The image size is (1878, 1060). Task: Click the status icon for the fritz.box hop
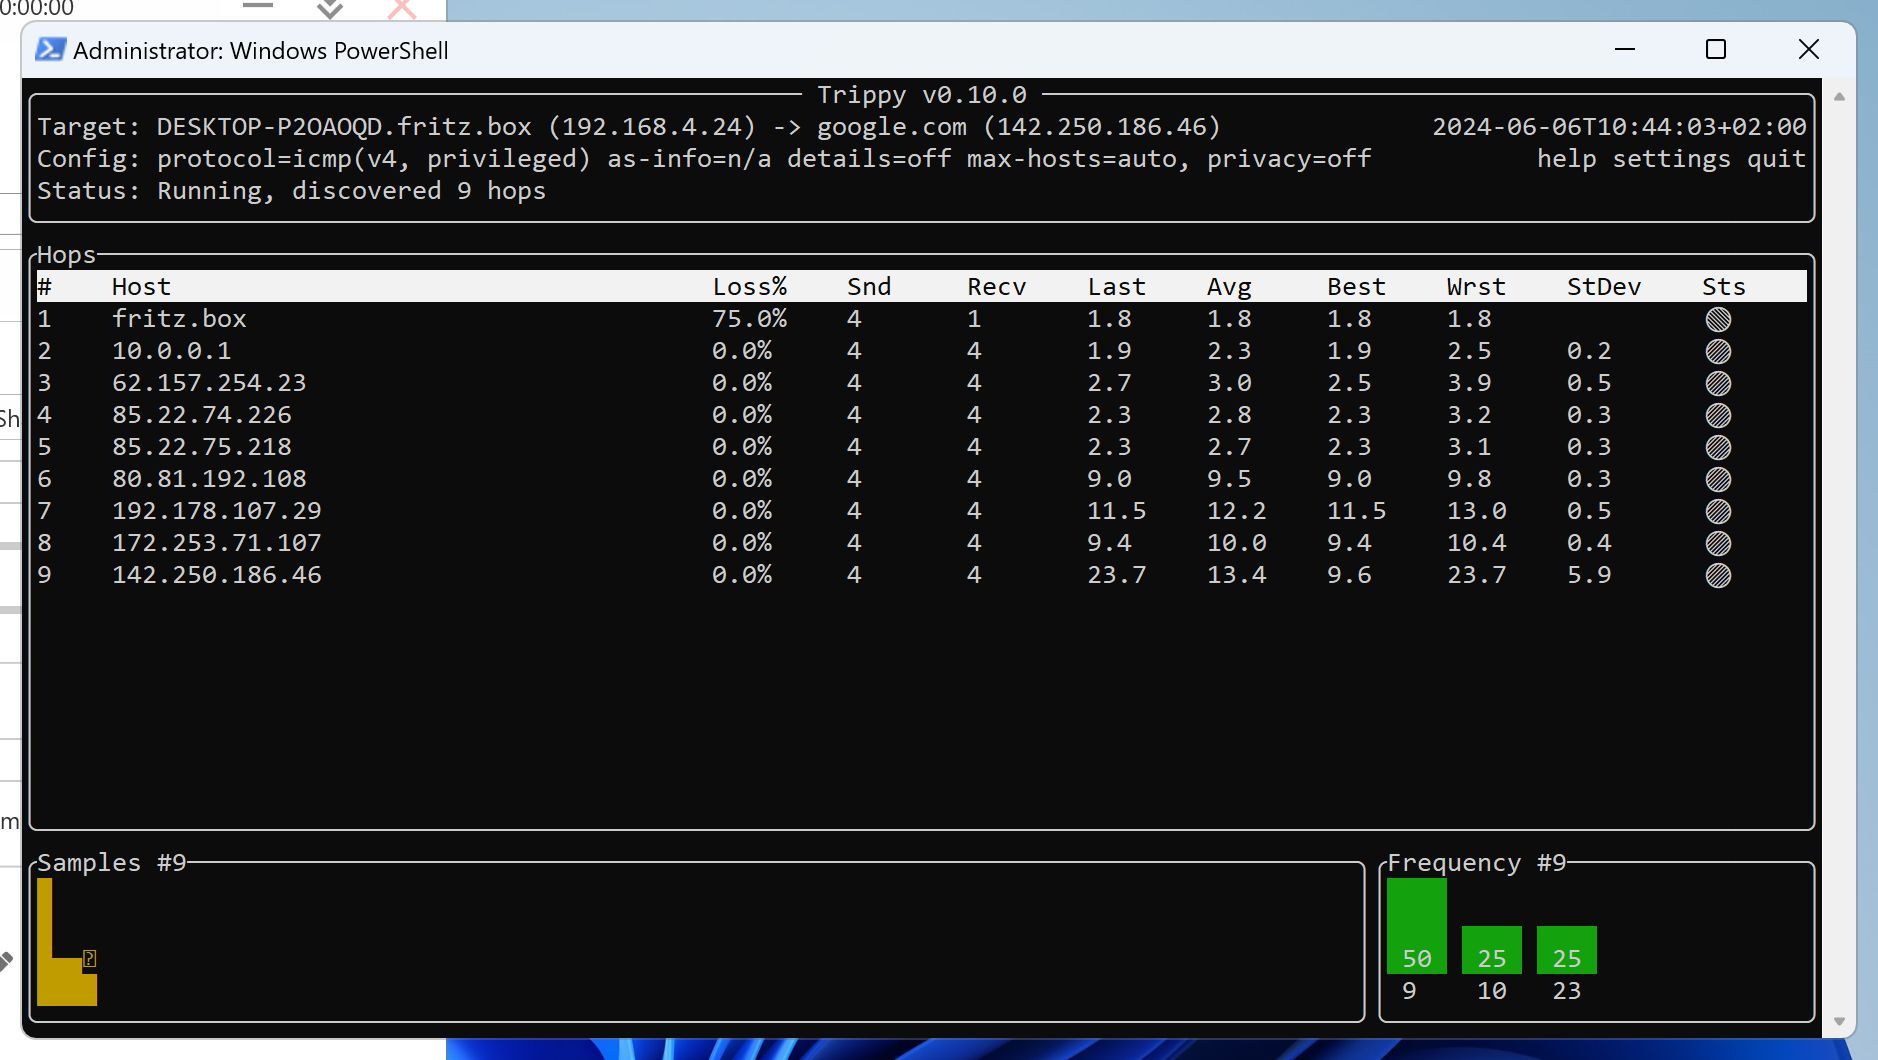(1718, 319)
